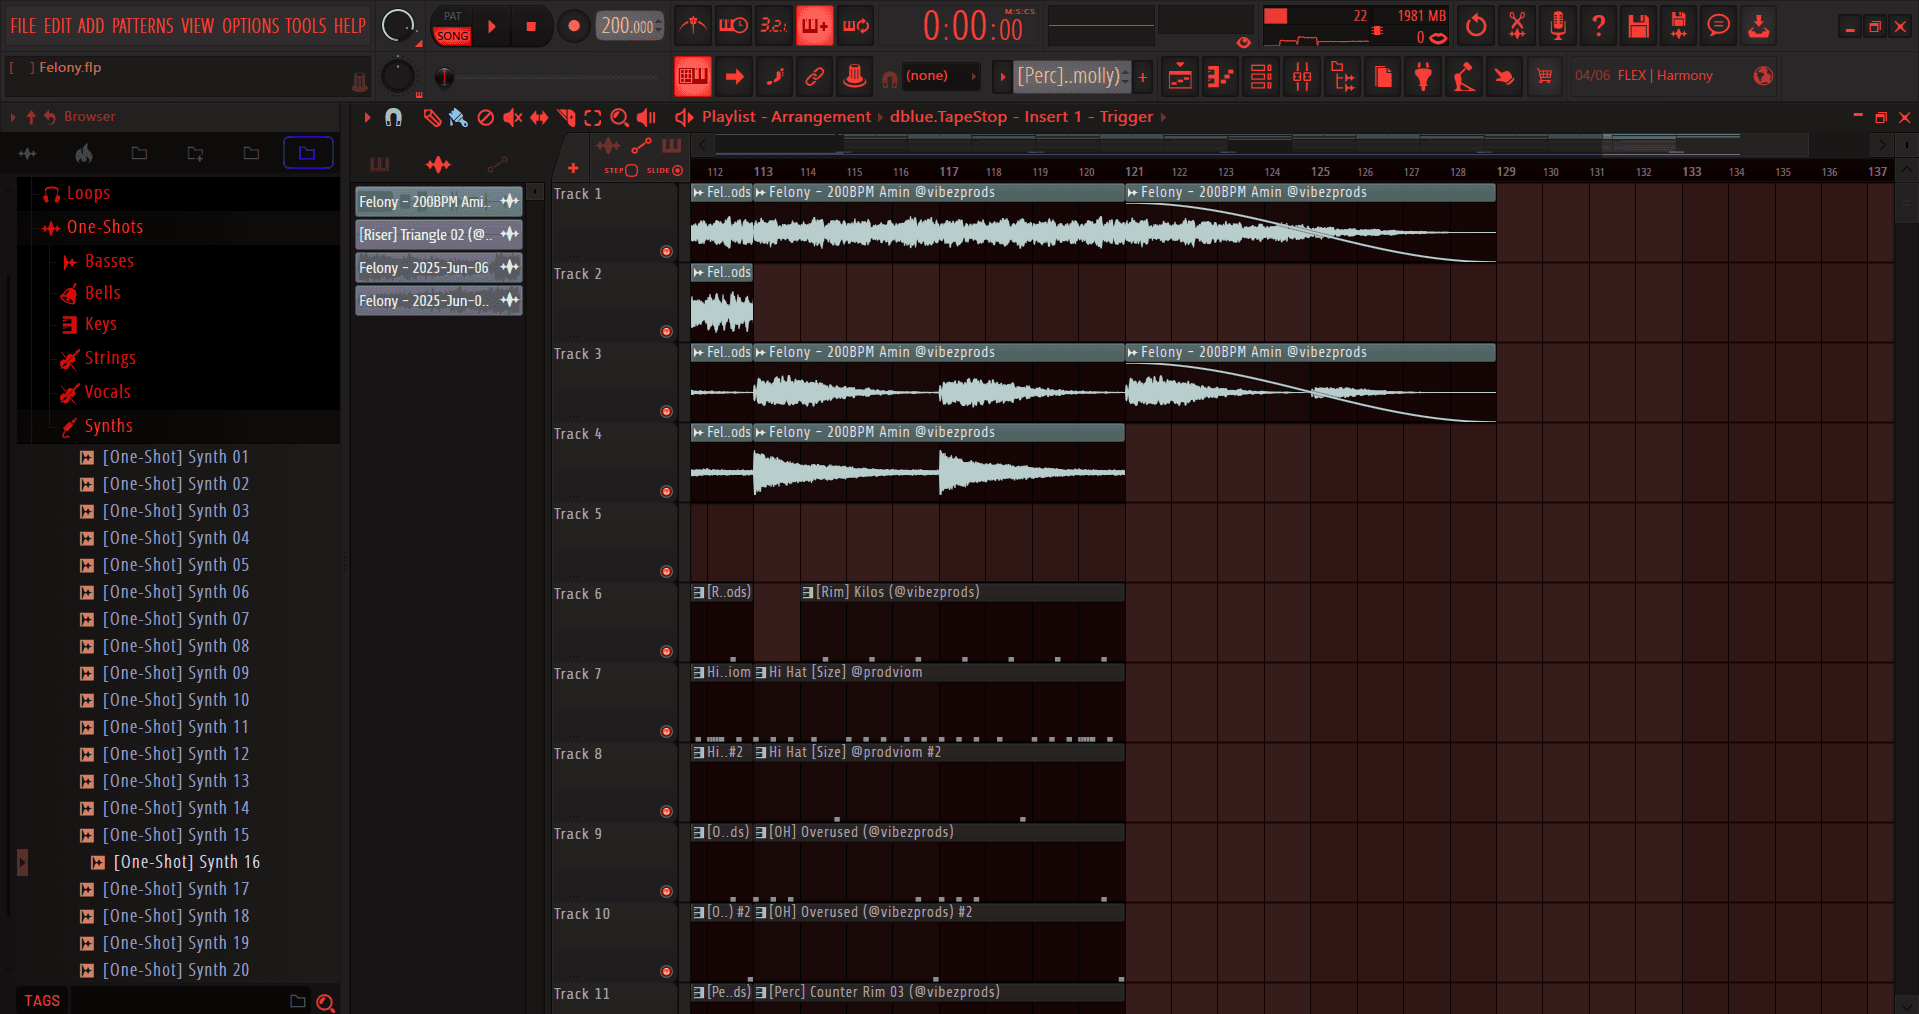The height and width of the screenshot is (1014, 1919).
Task: Open the shopping cart content library
Action: pos(1545,76)
